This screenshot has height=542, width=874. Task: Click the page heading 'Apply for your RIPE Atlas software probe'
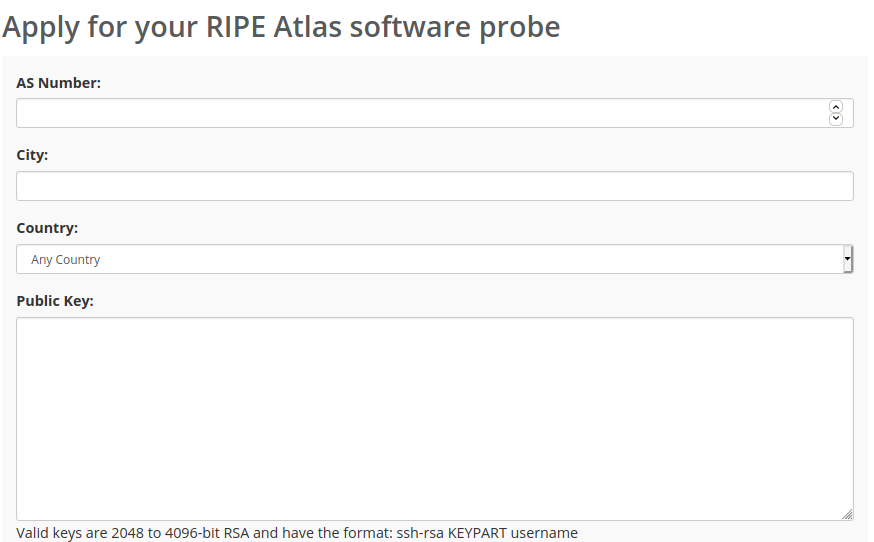281,27
